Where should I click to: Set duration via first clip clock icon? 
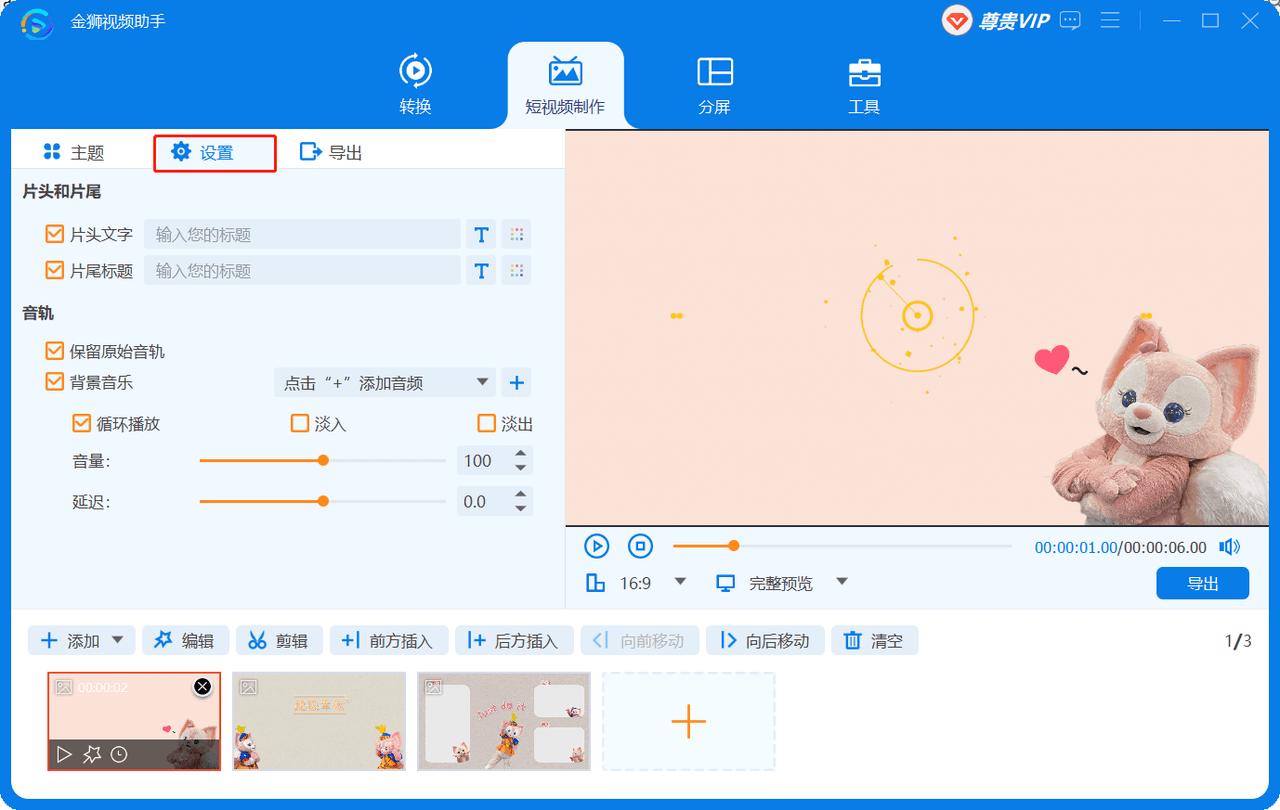click(119, 754)
